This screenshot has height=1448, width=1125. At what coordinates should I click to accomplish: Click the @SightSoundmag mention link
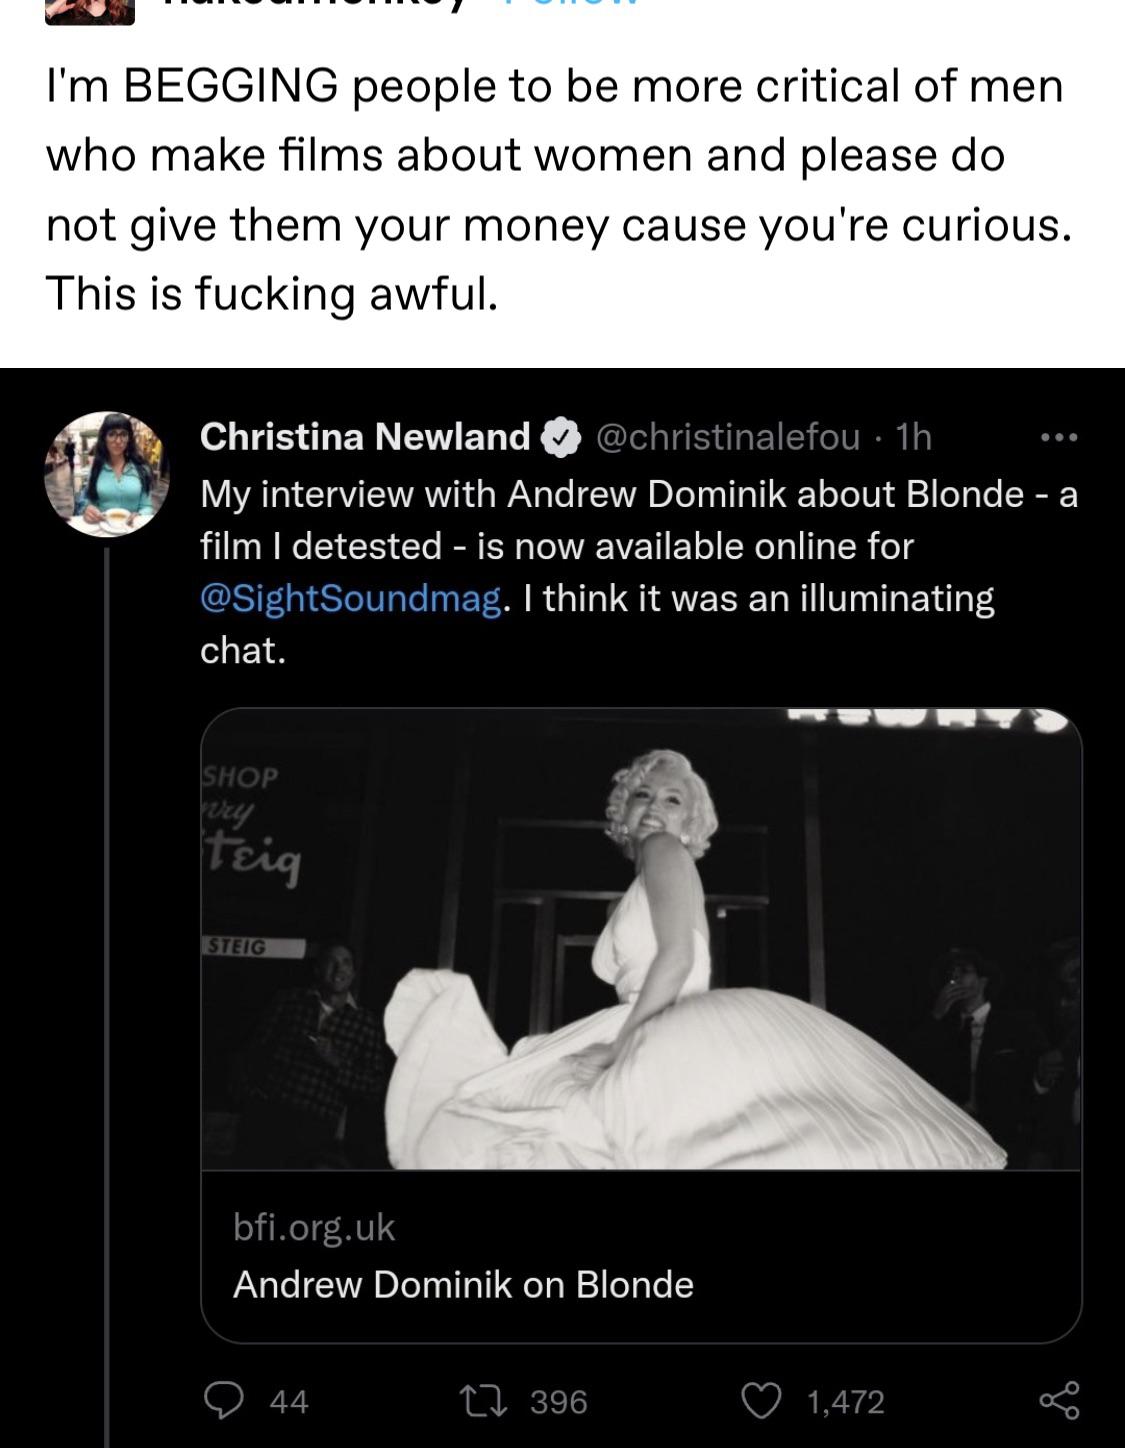click(350, 598)
